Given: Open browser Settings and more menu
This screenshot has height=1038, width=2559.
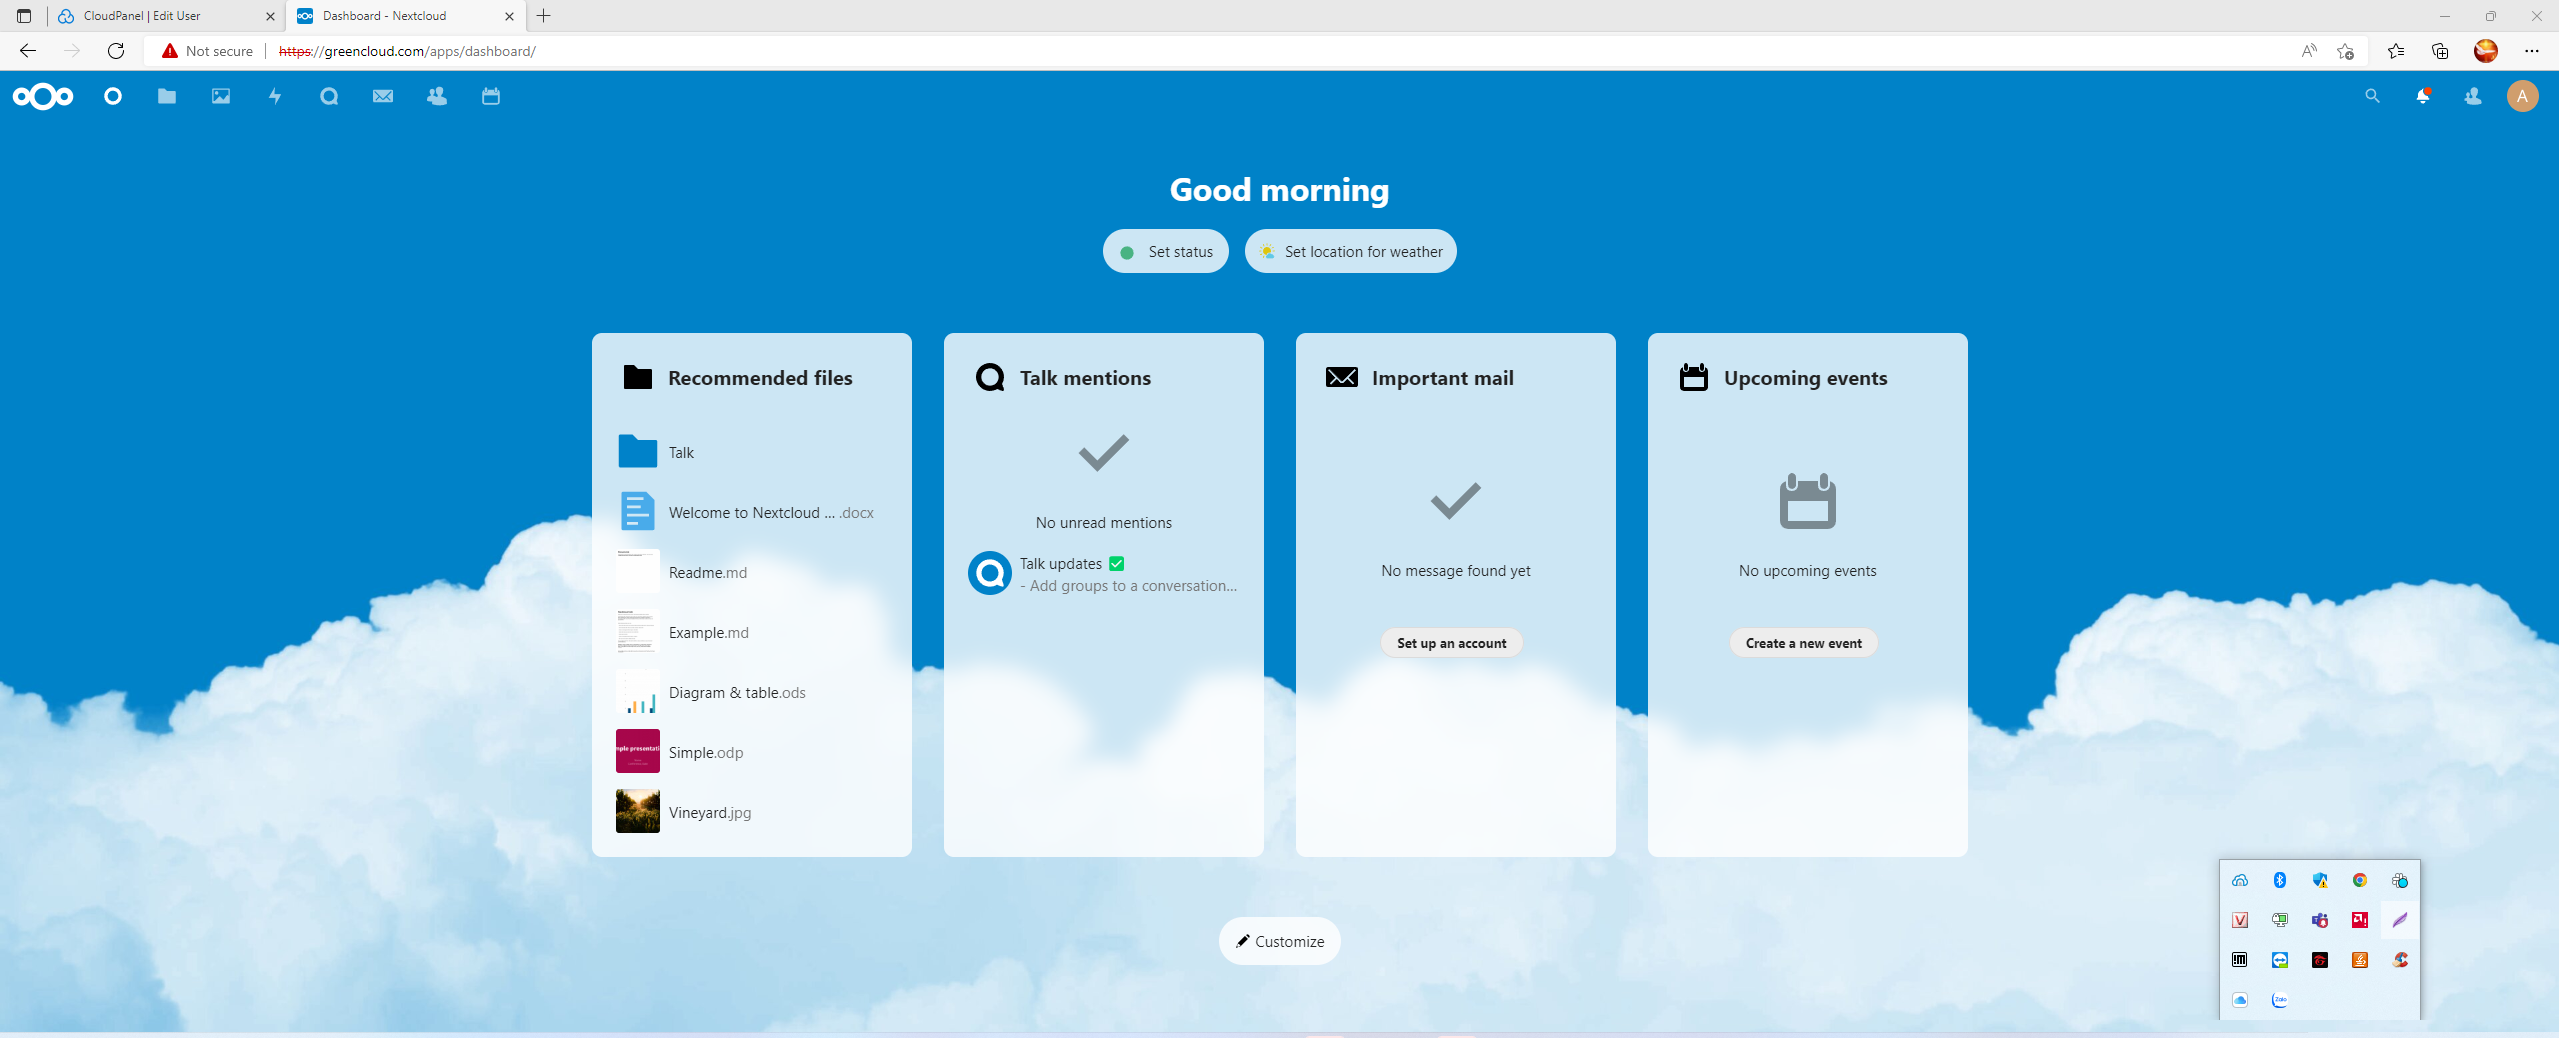Looking at the screenshot, I should tap(2532, 51).
